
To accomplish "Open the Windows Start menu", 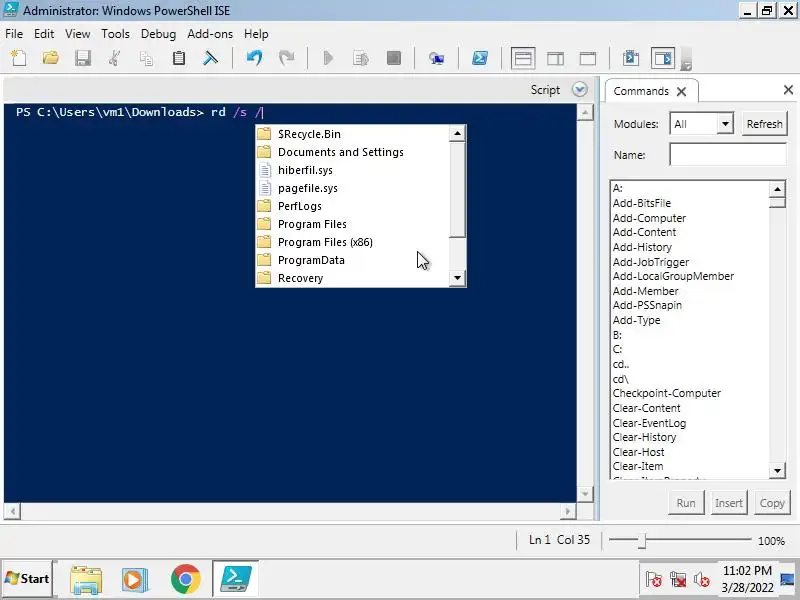I will pyautogui.click(x=27, y=579).
